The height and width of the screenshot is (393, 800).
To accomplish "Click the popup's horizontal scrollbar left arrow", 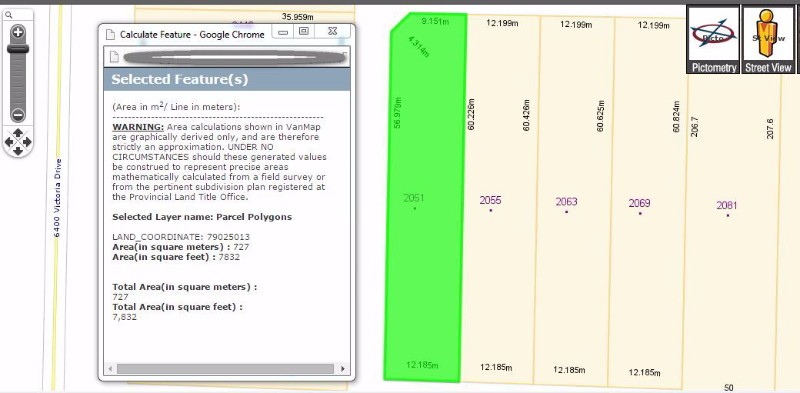I will click(110, 369).
